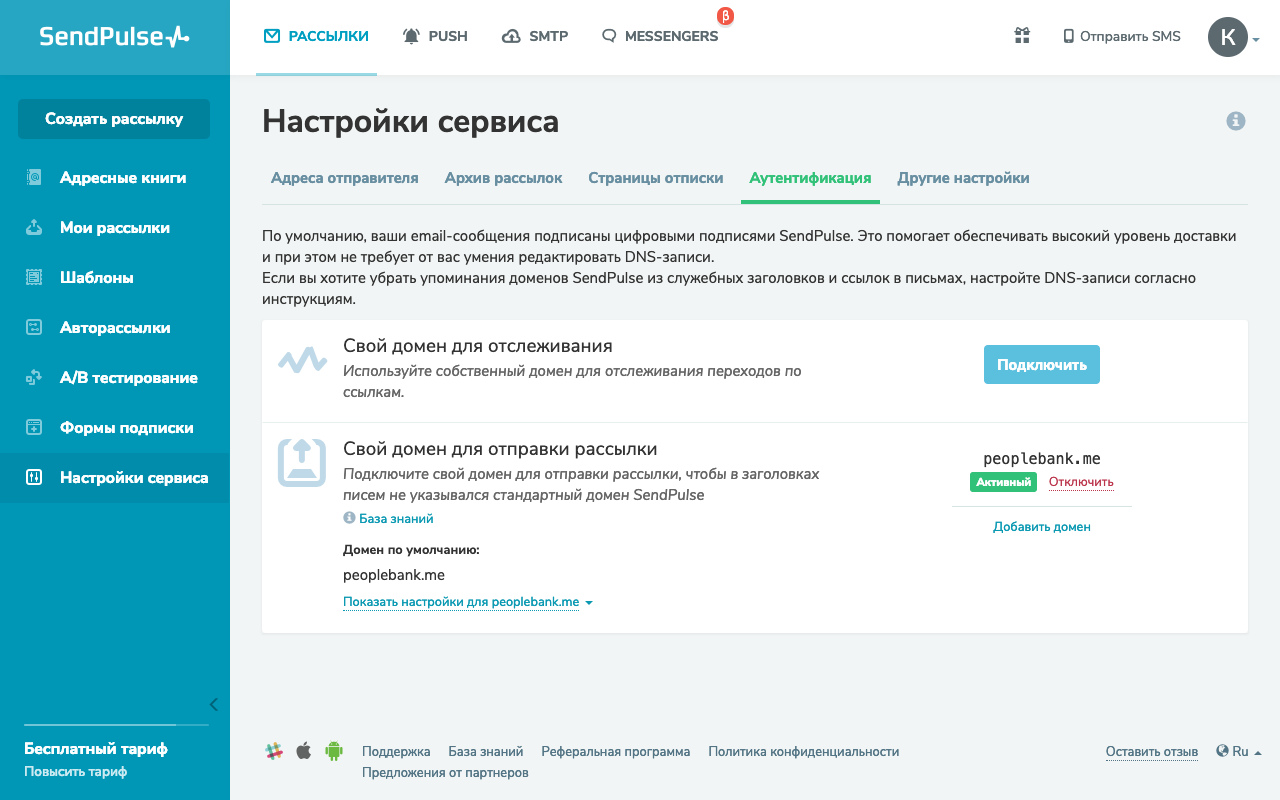
Task: Open A/B тестирование in sidebar
Action: pyautogui.click(x=128, y=378)
